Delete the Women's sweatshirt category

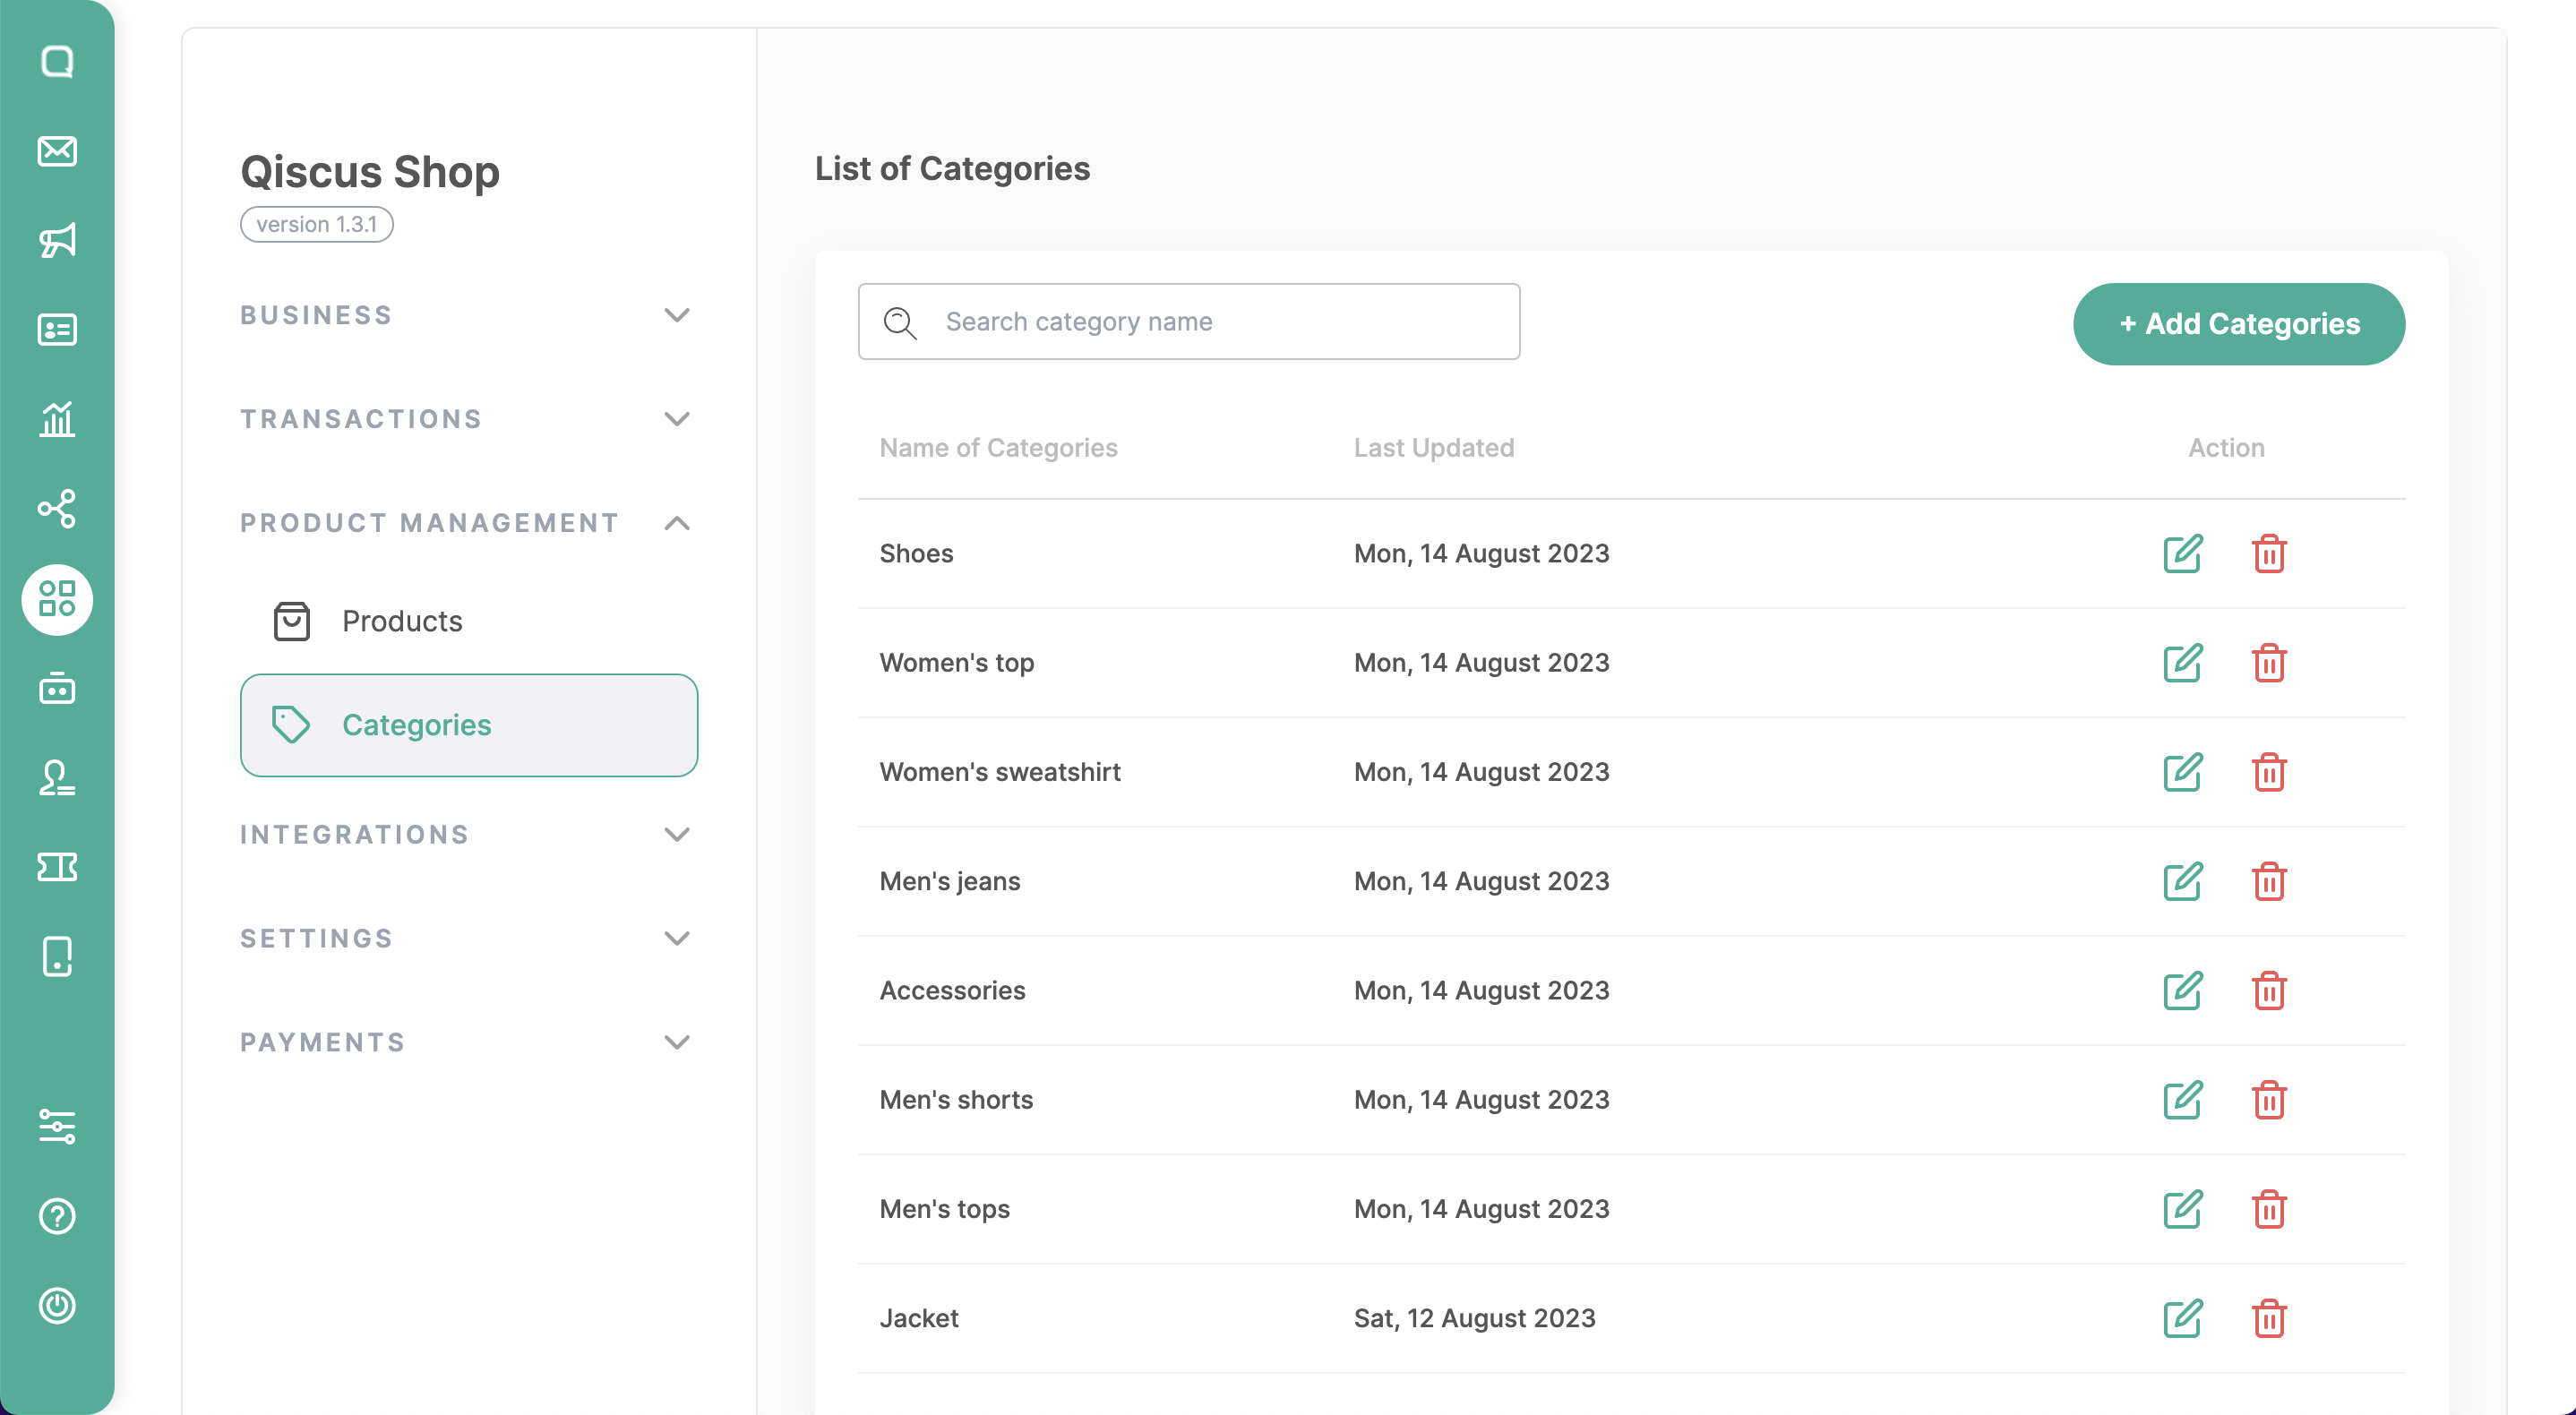(2269, 772)
